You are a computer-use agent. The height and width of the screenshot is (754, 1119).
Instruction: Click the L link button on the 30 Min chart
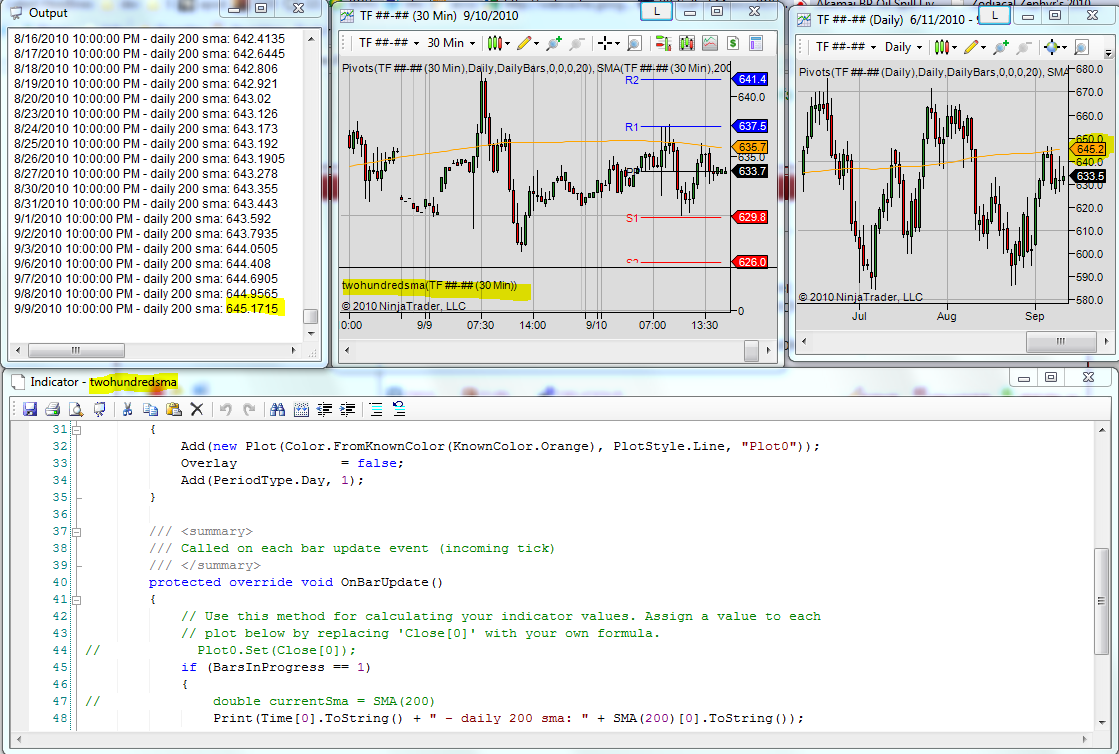[x=656, y=12]
